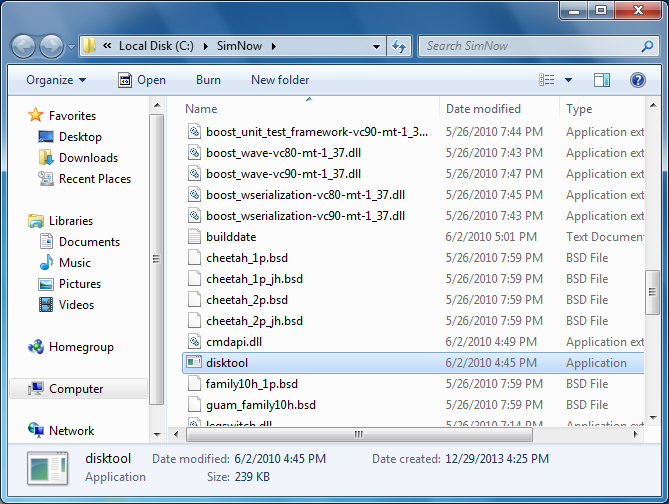Image resolution: width=669 pixels, height=504 pixels.
Task: Go back with the Back arrow button
Action: pos(23,46)
